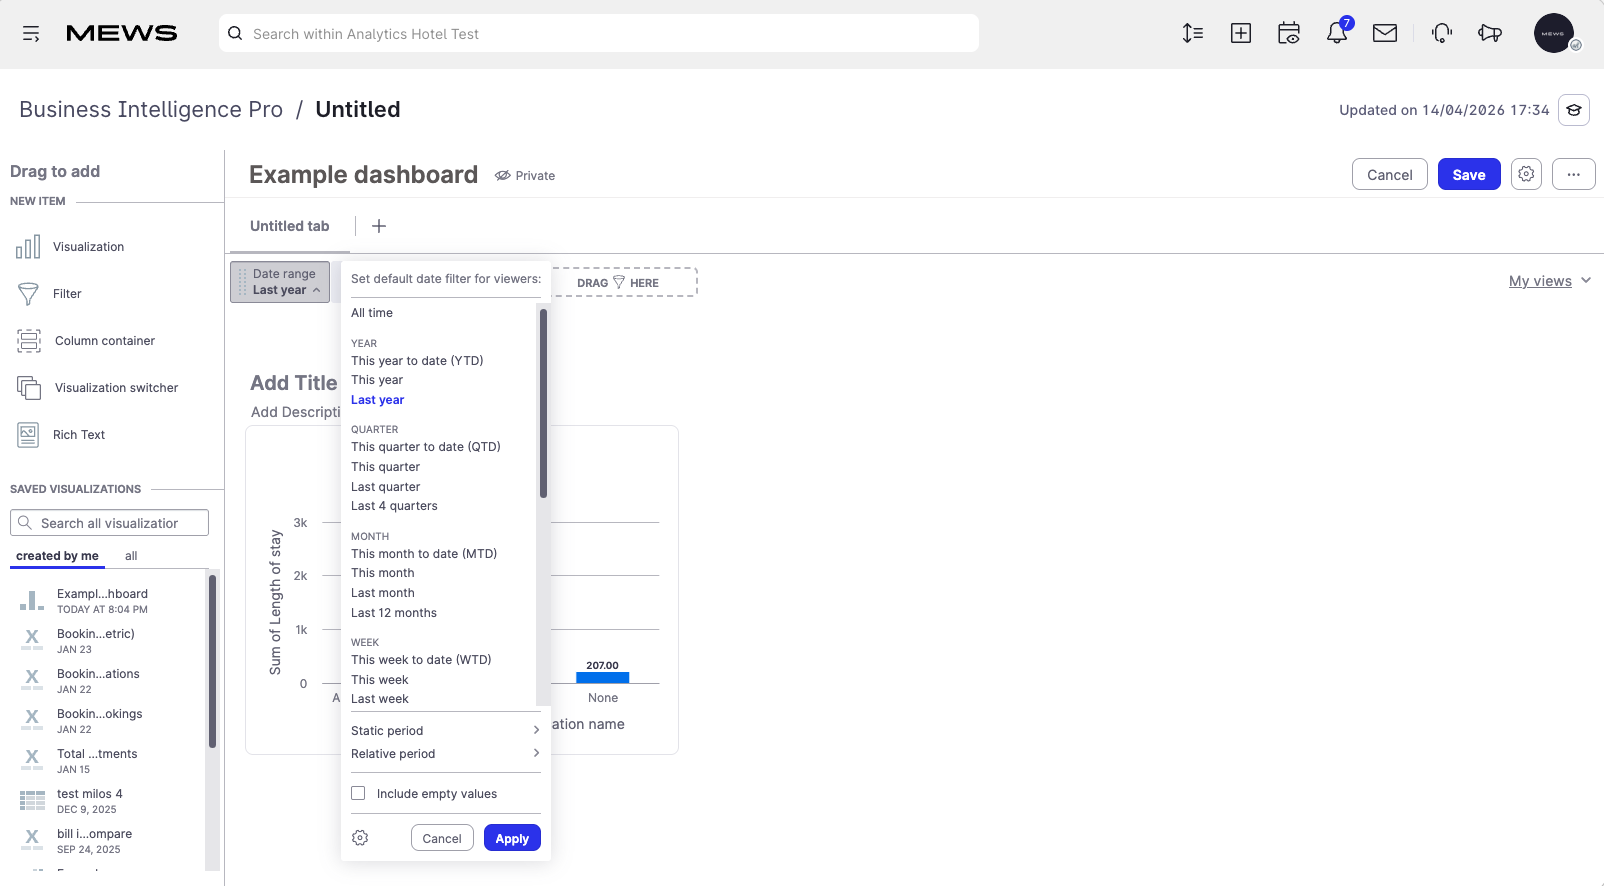This screenshot has height=886, width=1604.
Task: Switch to created by me tab
Action: [x=57, y=556]
